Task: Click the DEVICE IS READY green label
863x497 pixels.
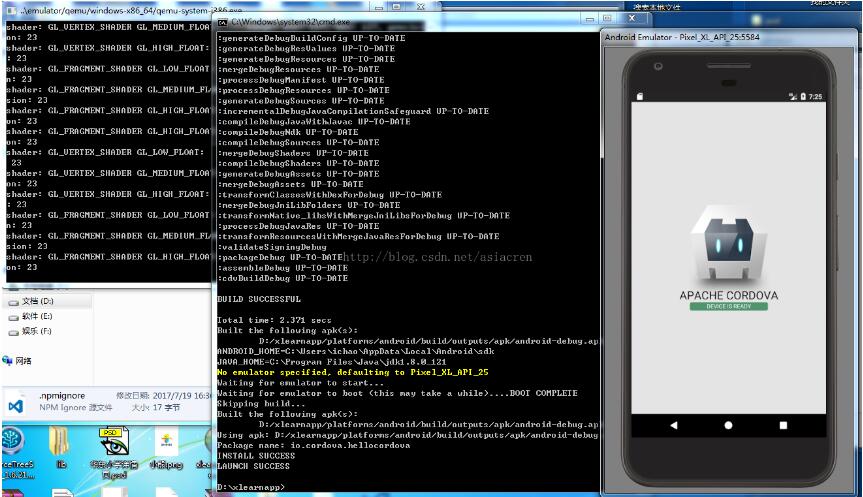Action: click(729, 306)
